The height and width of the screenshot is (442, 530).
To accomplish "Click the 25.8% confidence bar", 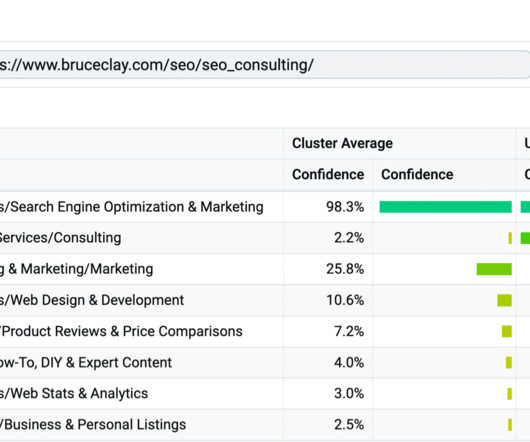I will coord(494,269).
